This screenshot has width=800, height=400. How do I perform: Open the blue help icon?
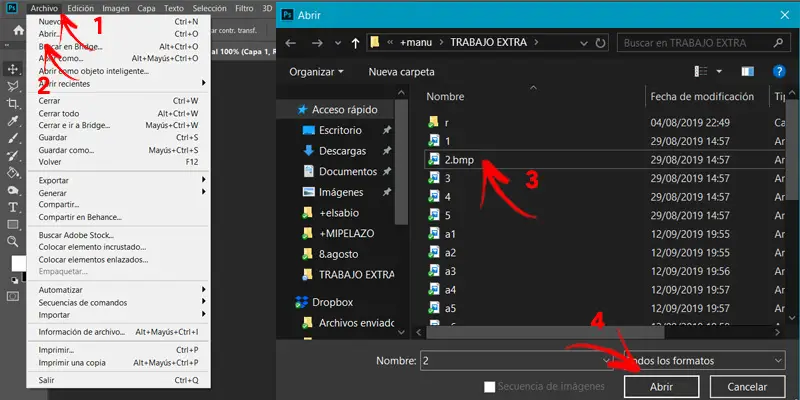pyautogui.click(x=779, y=71)
